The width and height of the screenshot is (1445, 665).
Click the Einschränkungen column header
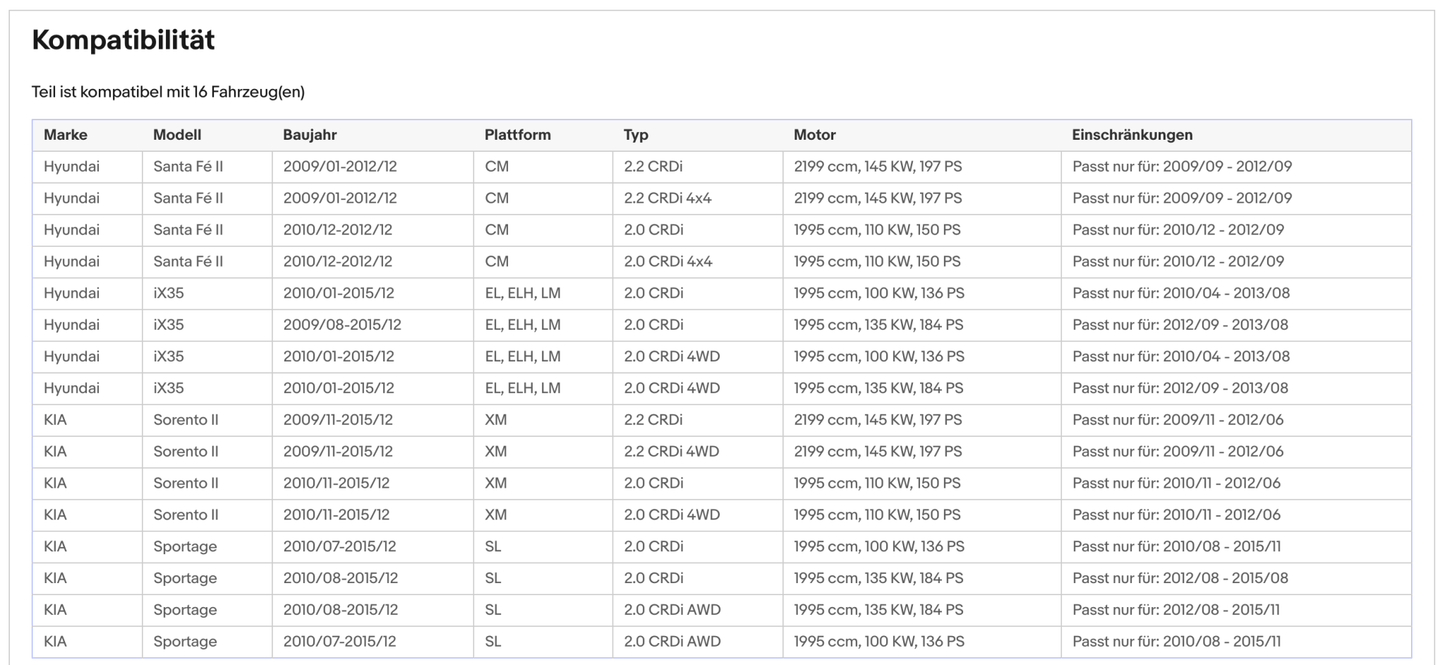click(x=1132, y=135)
